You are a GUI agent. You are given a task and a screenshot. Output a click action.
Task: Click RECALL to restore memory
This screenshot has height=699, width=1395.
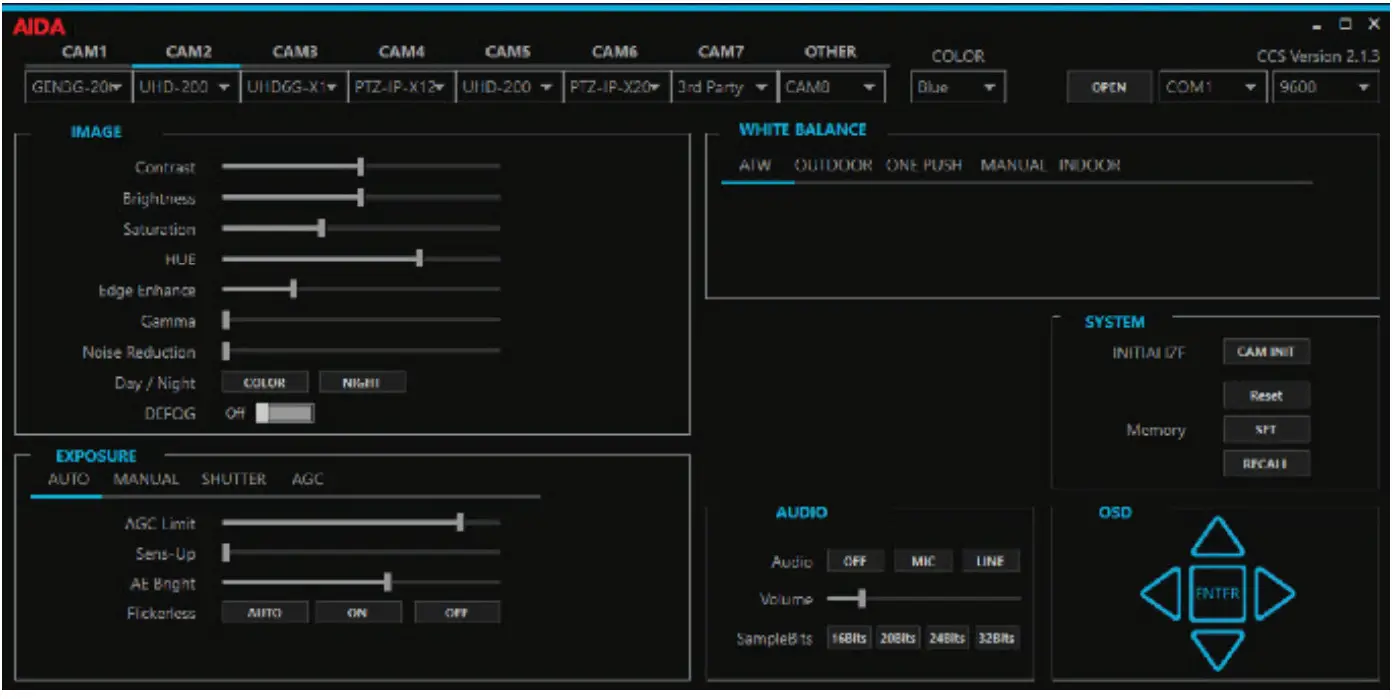(1266, 463)
